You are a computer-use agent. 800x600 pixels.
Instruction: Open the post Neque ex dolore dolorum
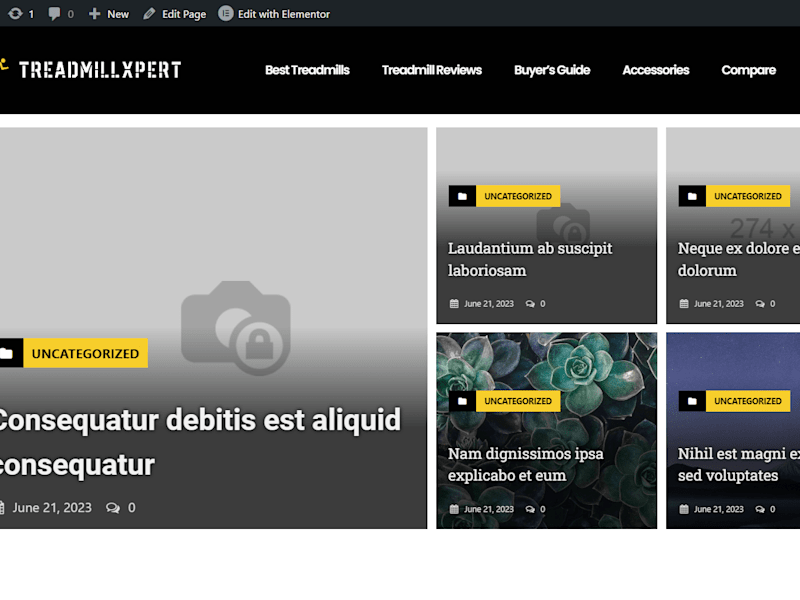click(x=738, y=259)
